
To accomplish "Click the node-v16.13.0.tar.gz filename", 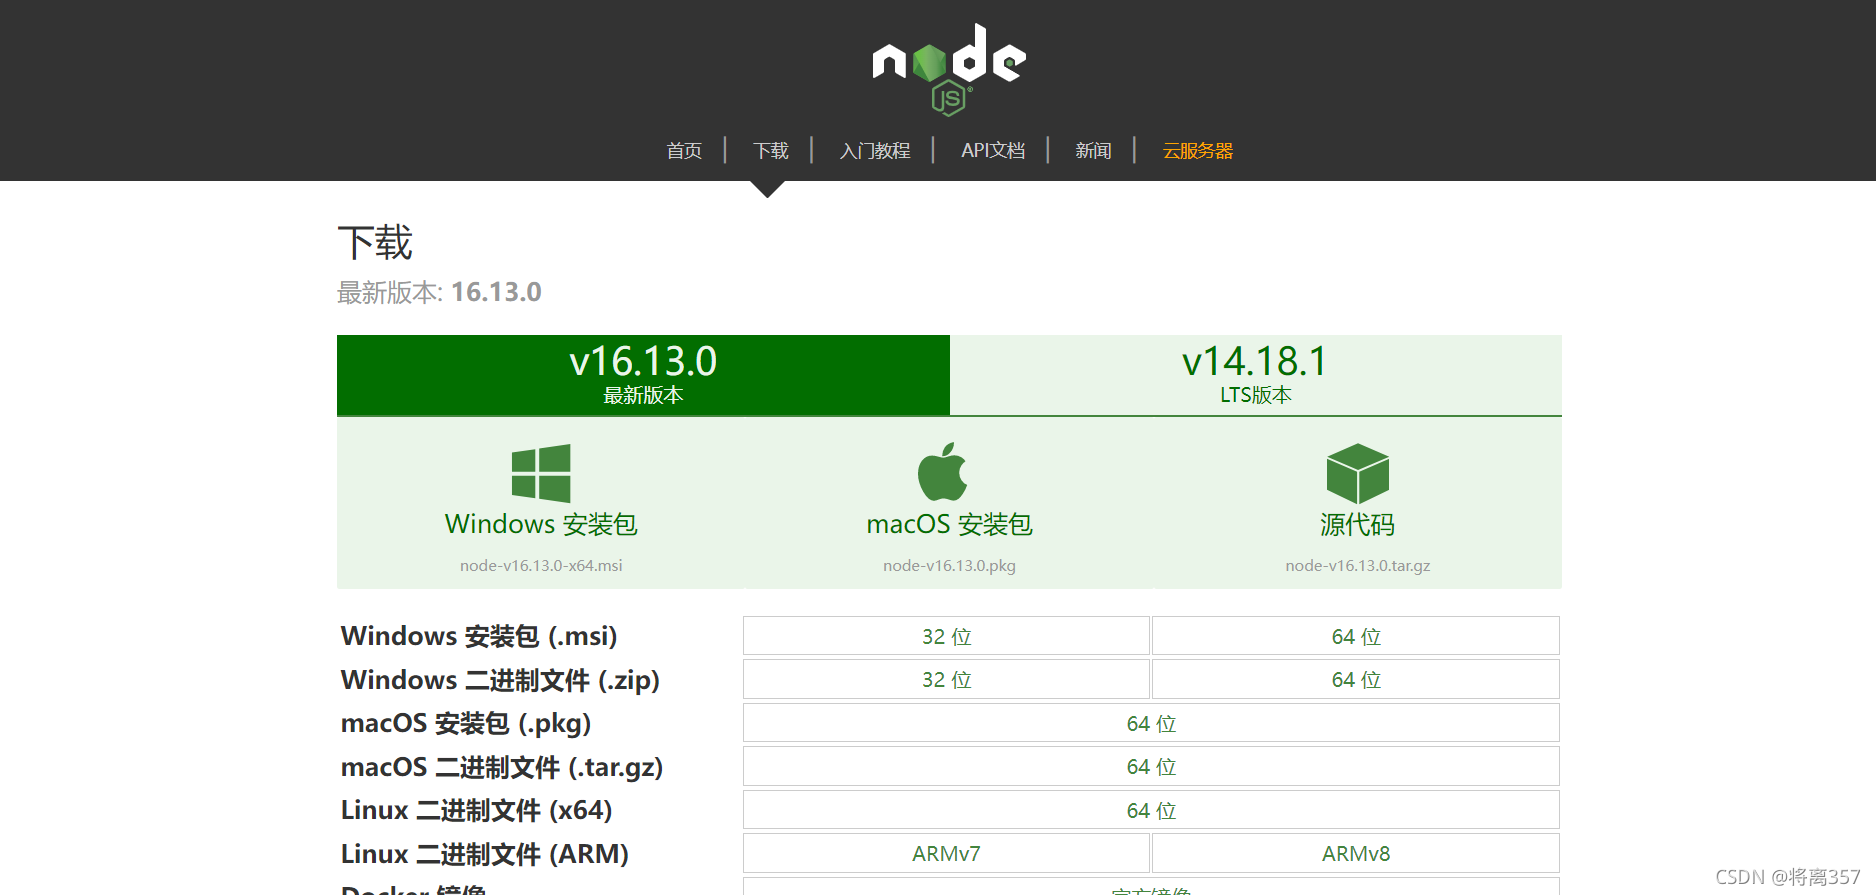I will pos(1357,566).
